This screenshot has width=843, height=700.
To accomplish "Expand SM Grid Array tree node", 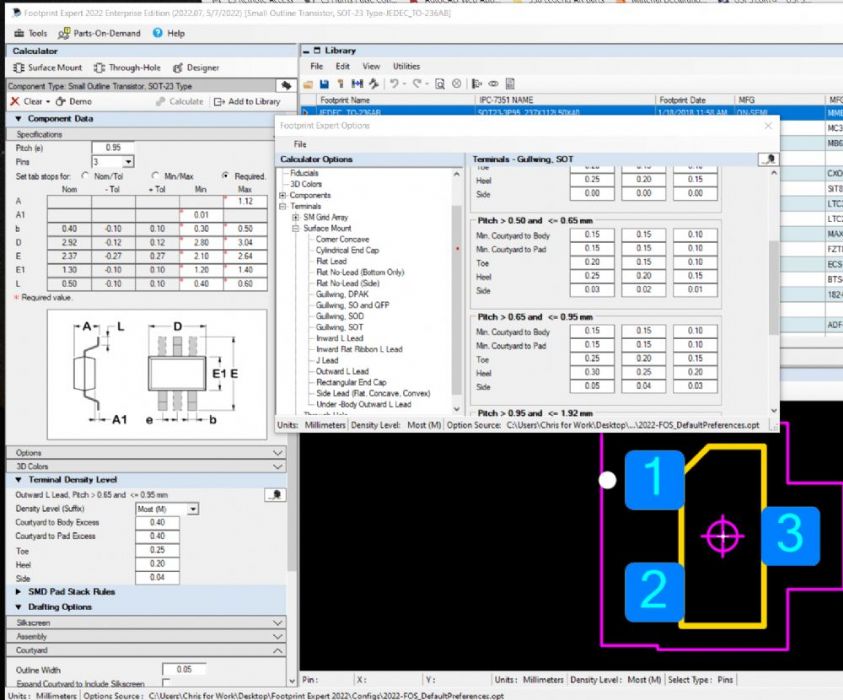I will pos(295,217).
